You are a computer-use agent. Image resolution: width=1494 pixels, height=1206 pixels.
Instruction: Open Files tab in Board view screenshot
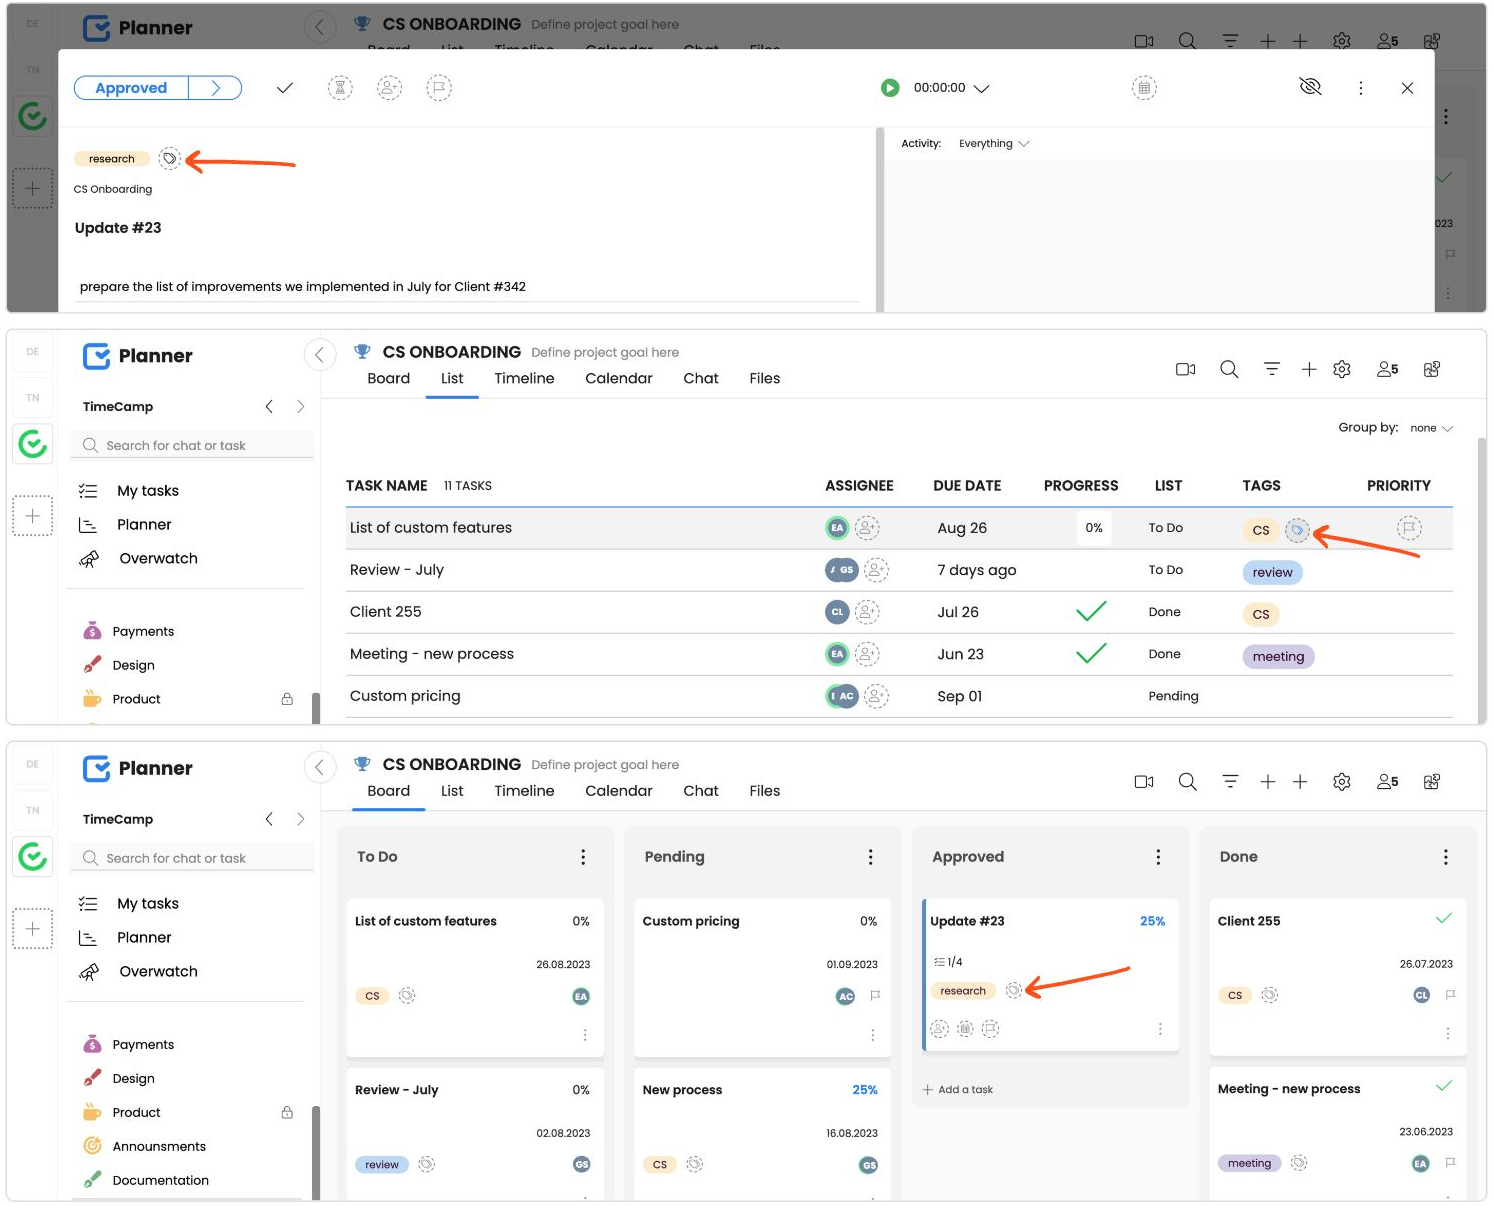coord(764,791)
